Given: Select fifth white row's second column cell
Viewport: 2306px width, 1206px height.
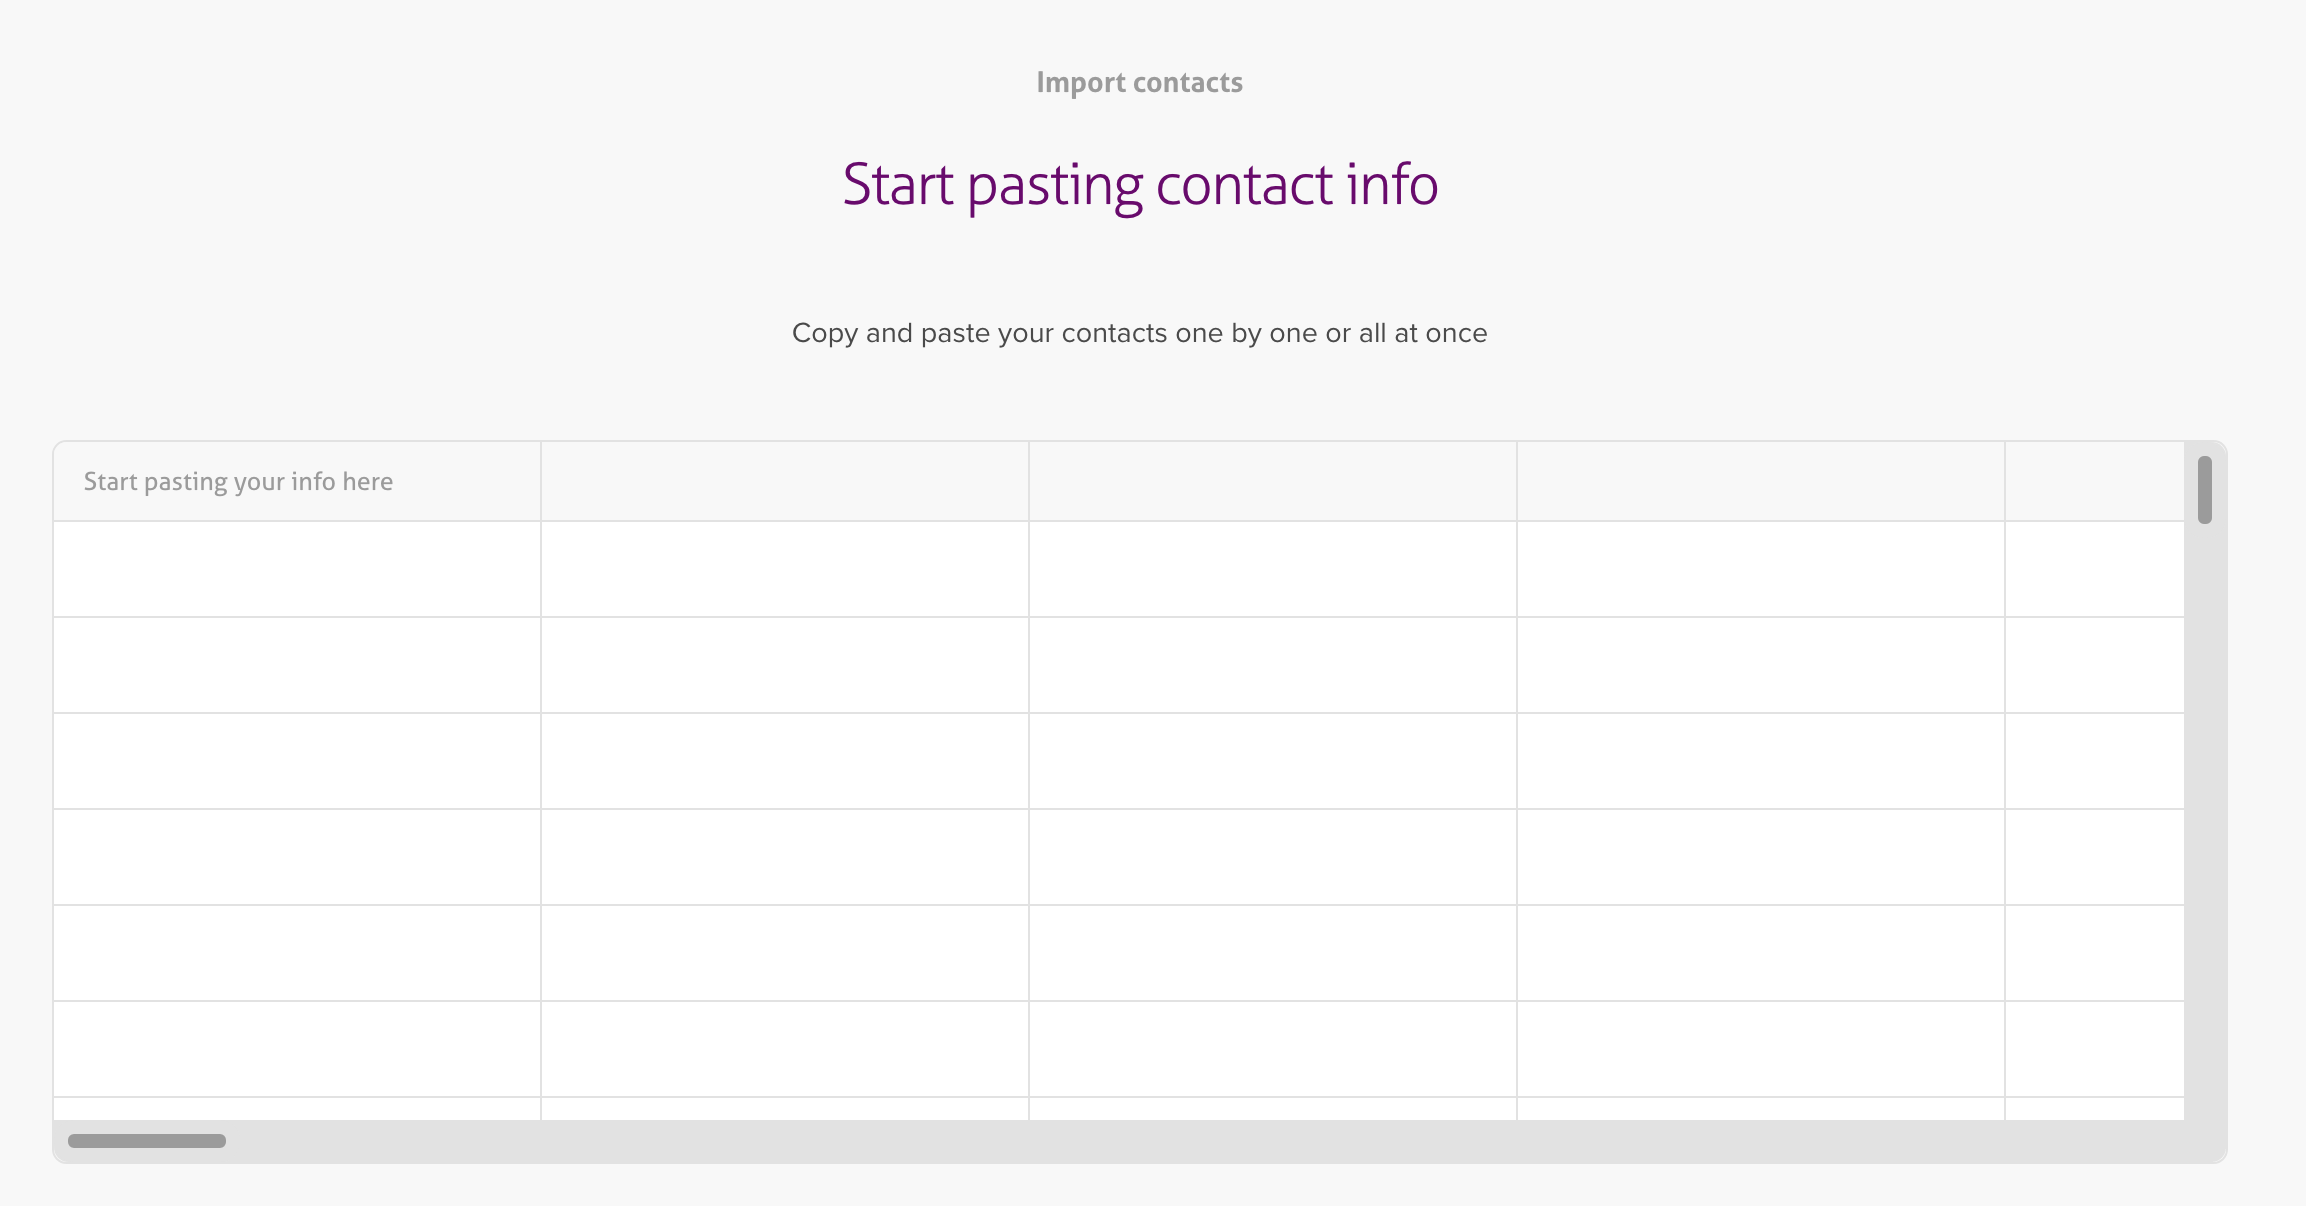Looking at the screenshot, I should click(785, 953).
